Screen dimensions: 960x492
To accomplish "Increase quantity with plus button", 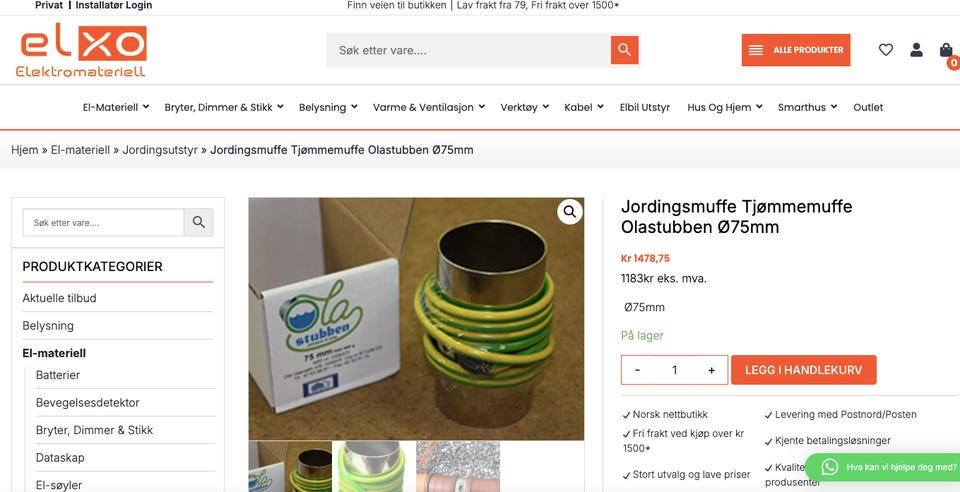I will click(x=711, y=370).
